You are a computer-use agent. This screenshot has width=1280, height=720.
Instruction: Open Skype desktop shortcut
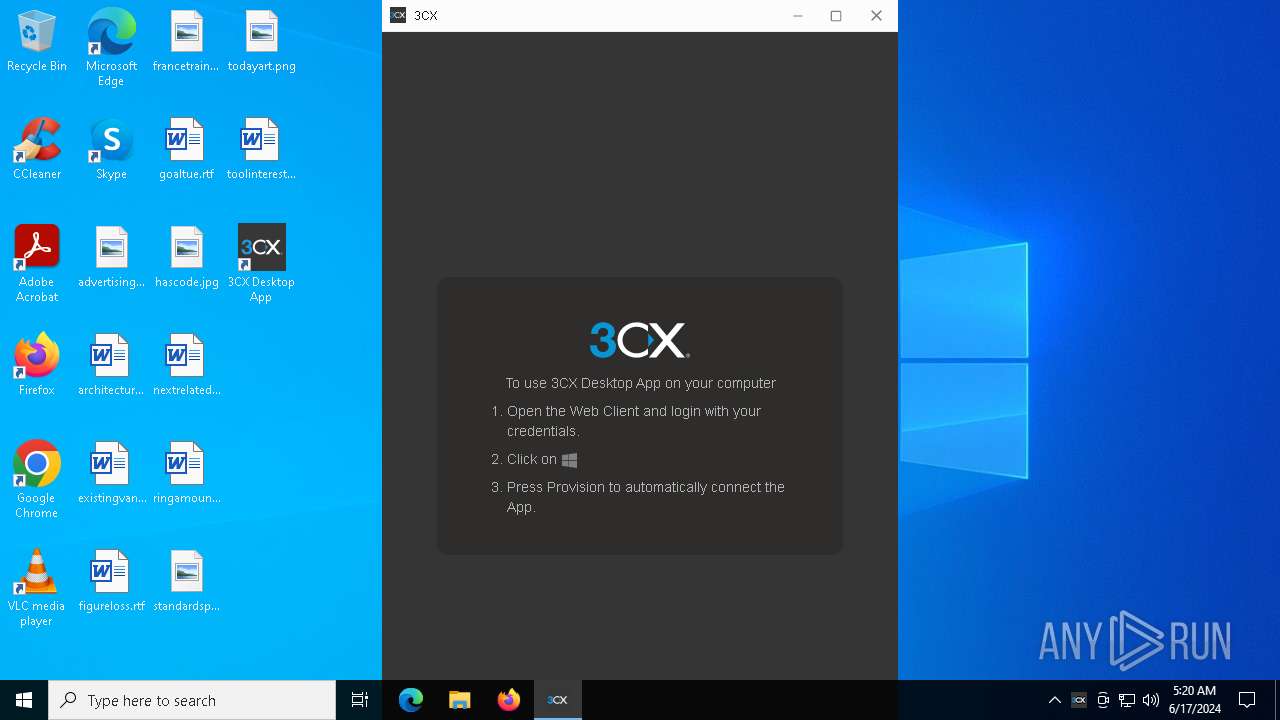point(111,150)
